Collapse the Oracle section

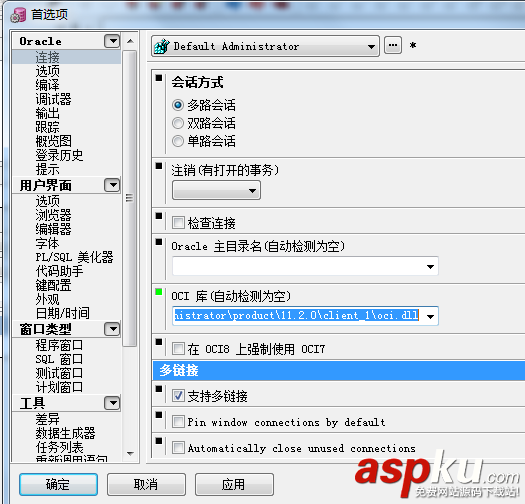click(112, 41)
